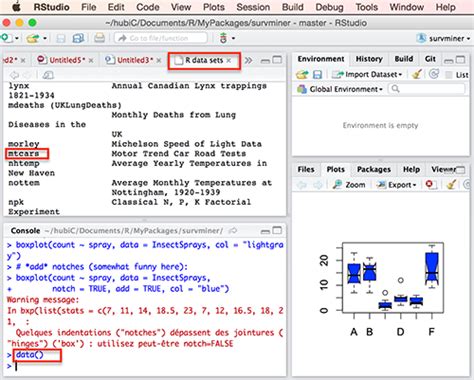Click the remove current plot icon

tap(431, 184)
